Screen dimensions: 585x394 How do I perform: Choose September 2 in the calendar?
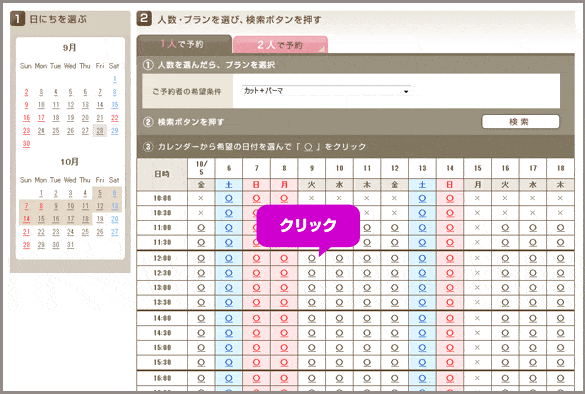(x=26, y=92)
